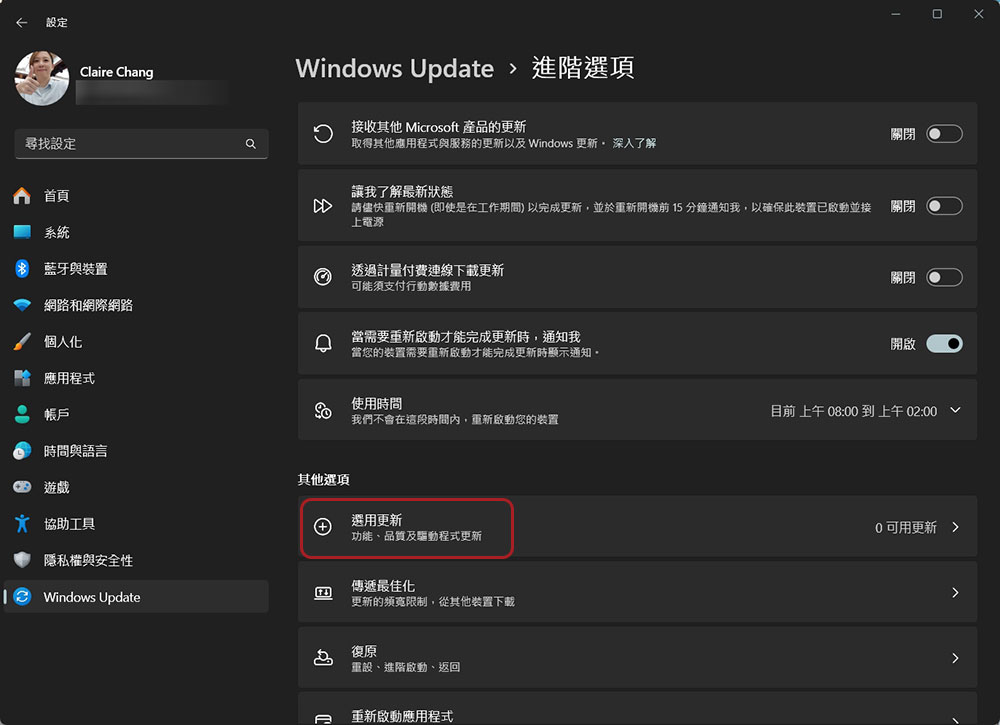Click the gauge icon beside 透過計量付費連線下載更新
Viewport: 1000px width, 725px height.
click(323, 277)
